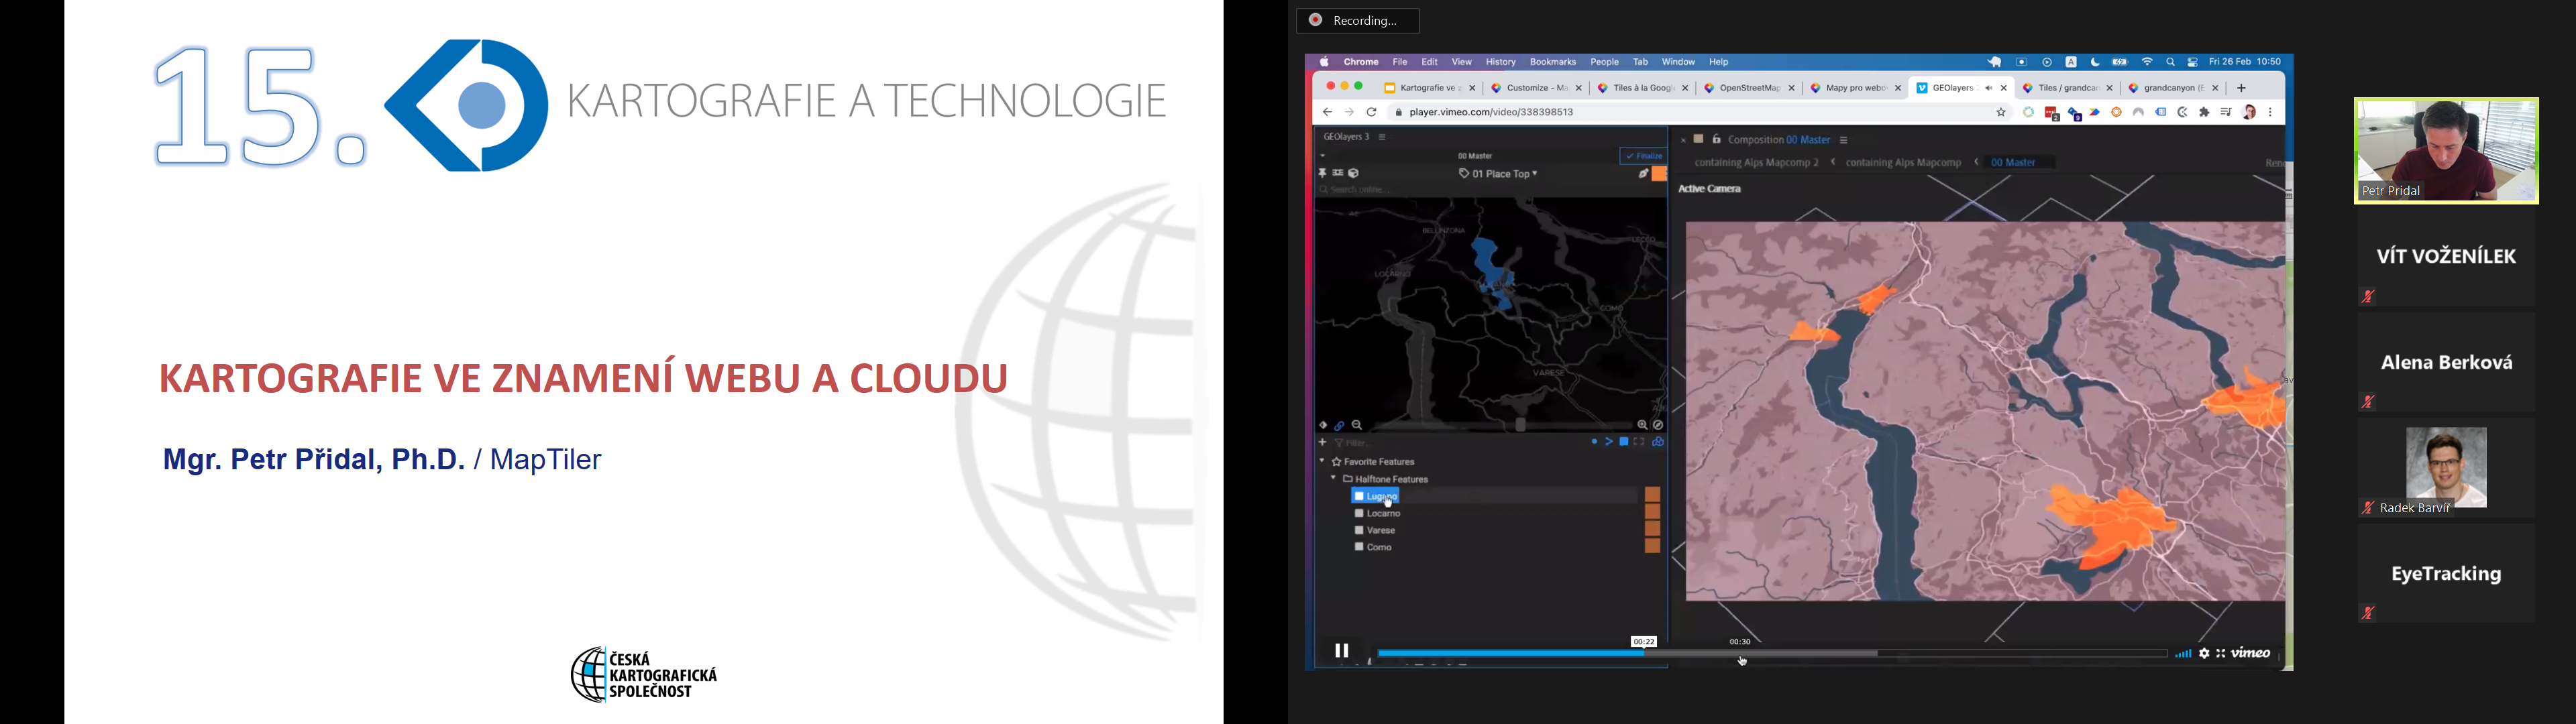The image size is (2576, 724).
Task: Check the Como feature checkbox
Action: point(1359,548)
